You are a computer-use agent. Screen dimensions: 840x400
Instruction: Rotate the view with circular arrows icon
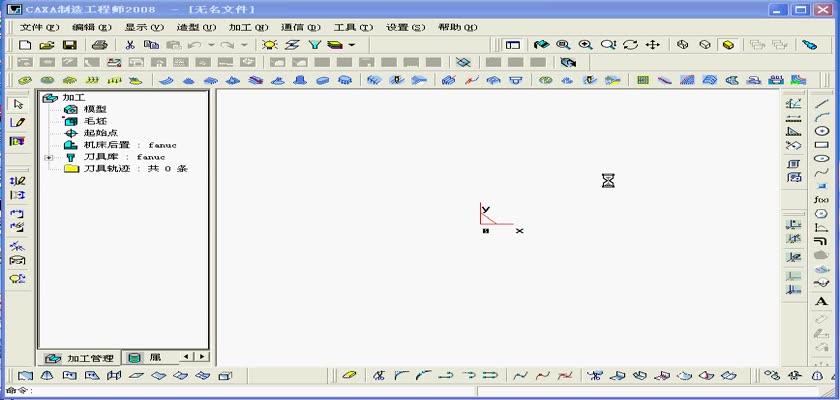coord(631,45)
